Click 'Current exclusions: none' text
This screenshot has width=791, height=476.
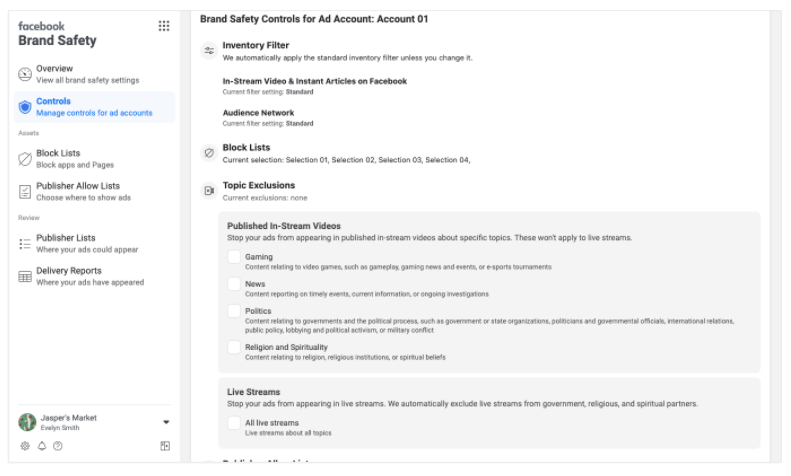coord(265,198)
